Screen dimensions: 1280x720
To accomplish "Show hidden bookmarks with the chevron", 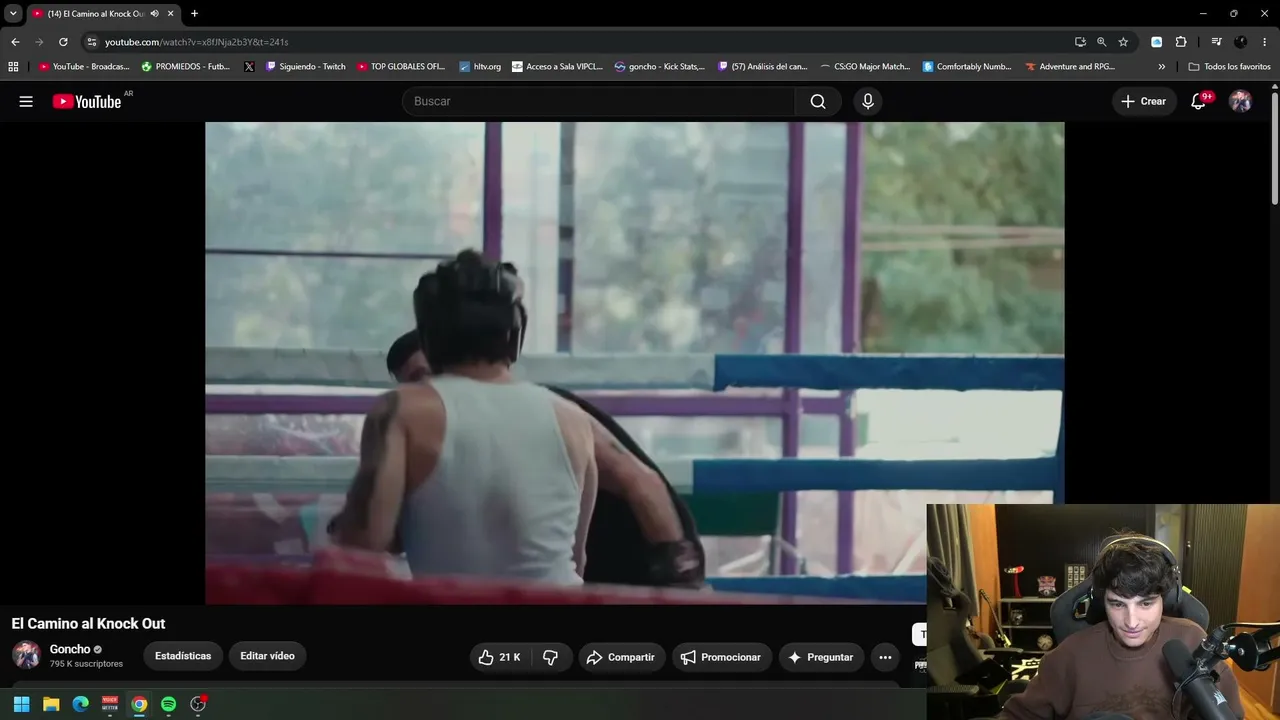I will pos(1161,67).
